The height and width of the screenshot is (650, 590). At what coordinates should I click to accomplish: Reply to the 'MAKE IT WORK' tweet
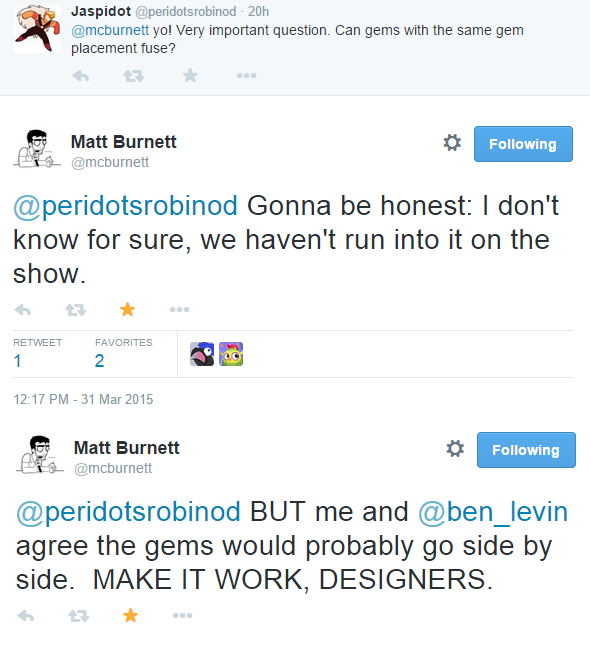point(26,616)
